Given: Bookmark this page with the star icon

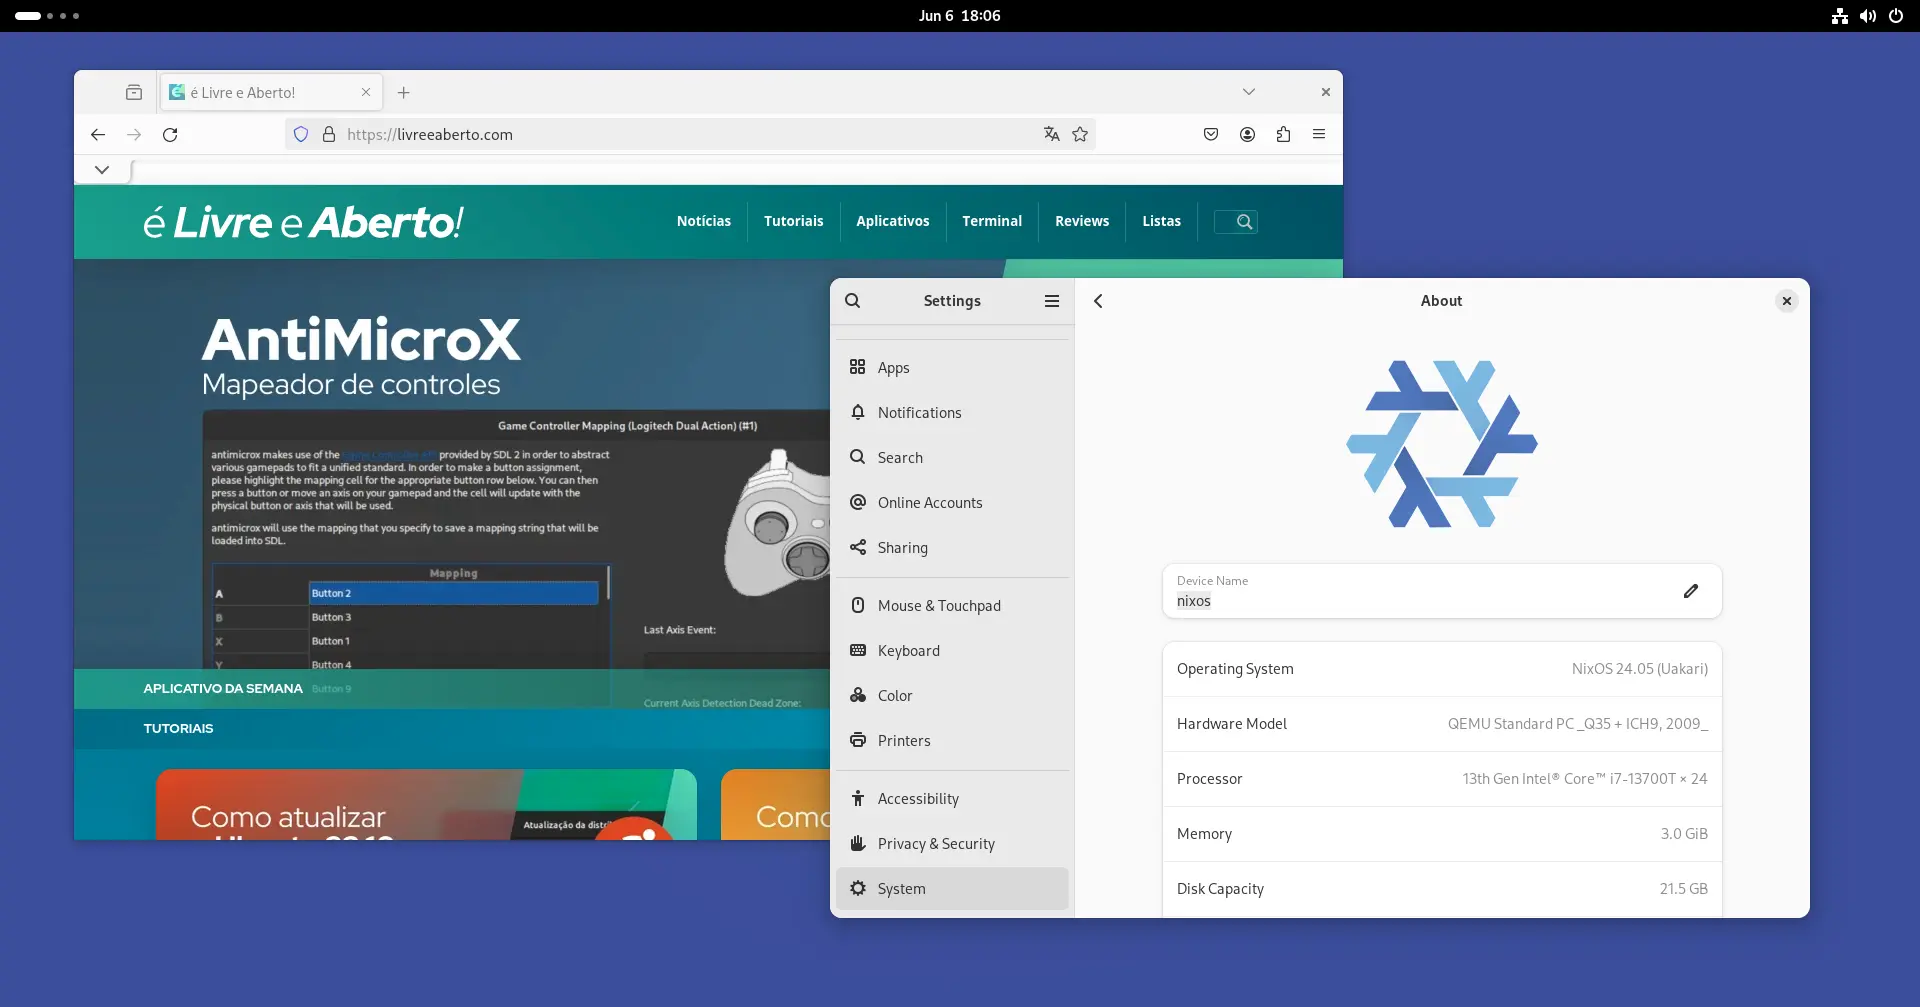Looking at the screenshot, I should tap(1080, 134).
